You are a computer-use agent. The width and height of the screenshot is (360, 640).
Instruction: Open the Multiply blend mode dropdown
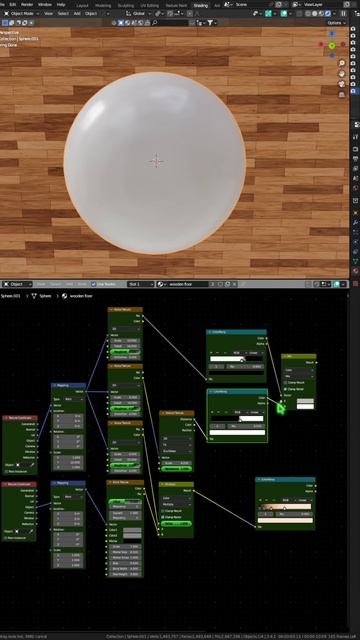[176, 504]
